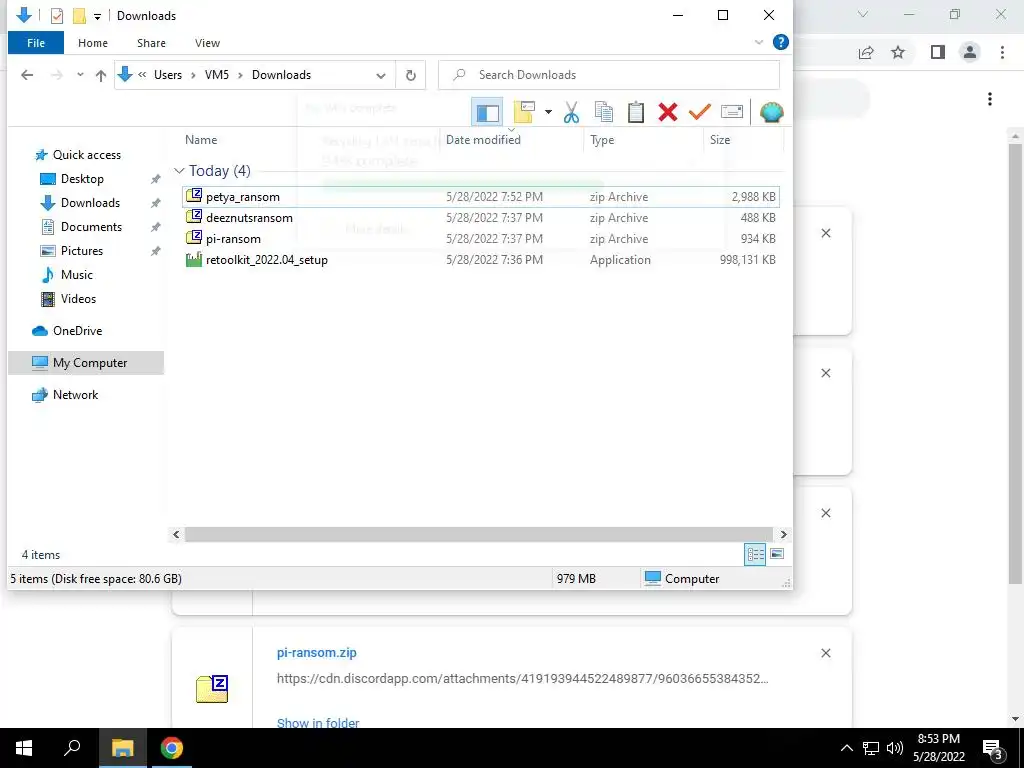Click the Users breadcrumb in address bar
The image size is (1024, 768).
[168, 75]
